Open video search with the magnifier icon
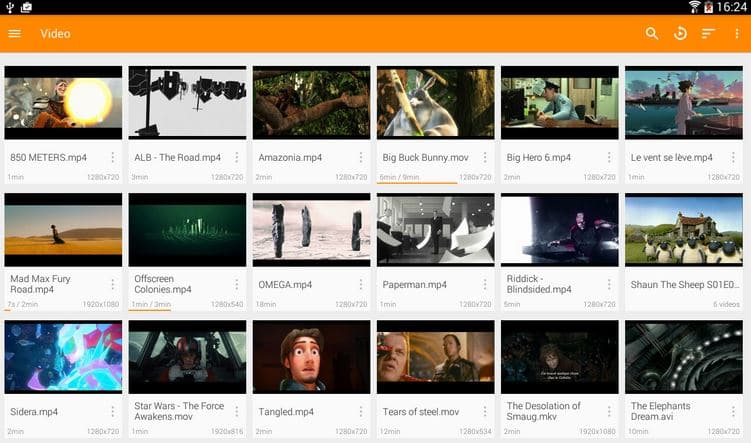The height and width of the screenshot is (443, 751). tap(651, 34)
